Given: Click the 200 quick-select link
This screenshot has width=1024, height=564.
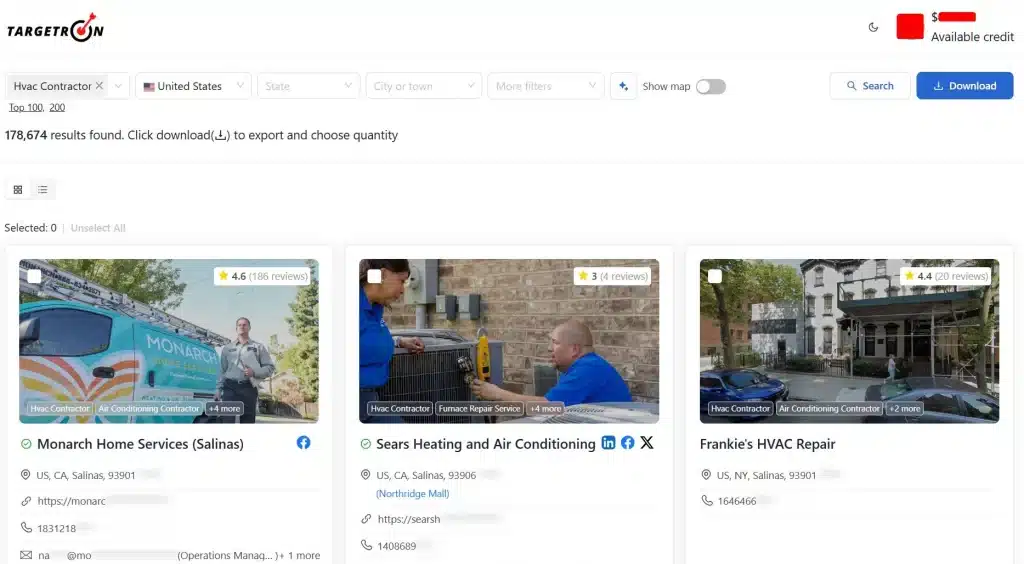Looking at the screenshot, I should click(x=57, y=107).
